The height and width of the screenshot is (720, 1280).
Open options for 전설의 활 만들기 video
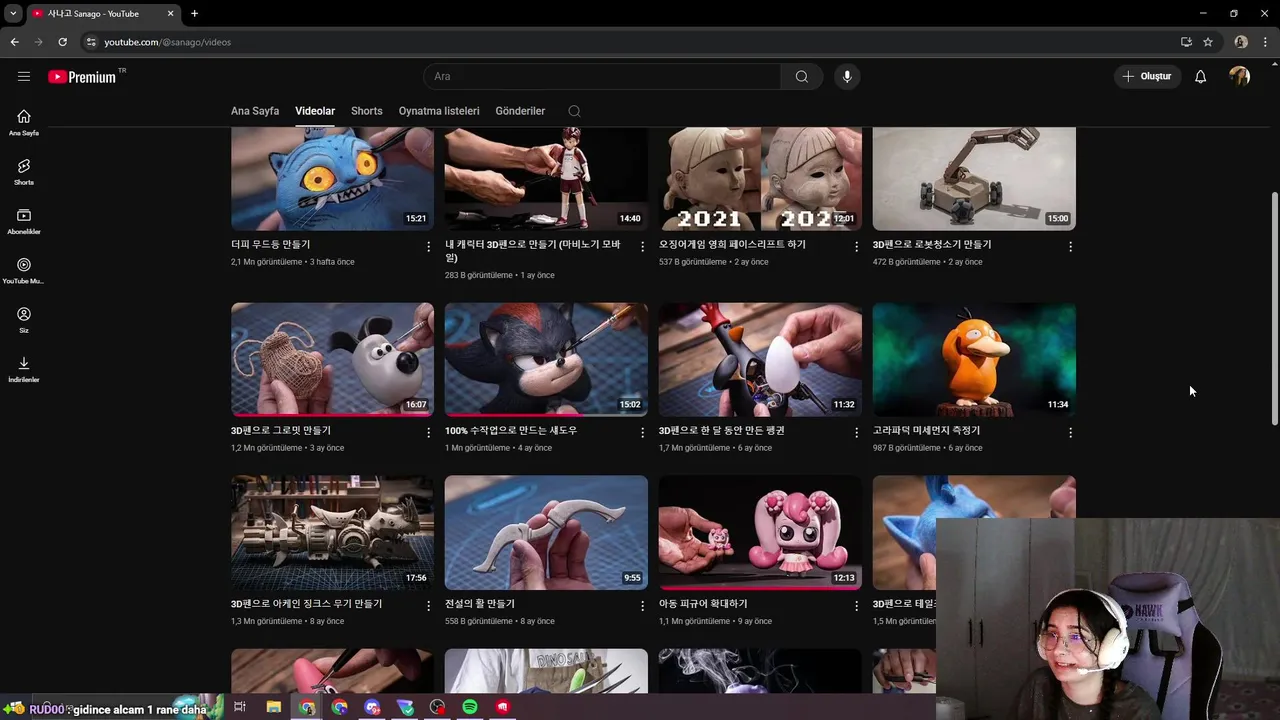[643, 606]
